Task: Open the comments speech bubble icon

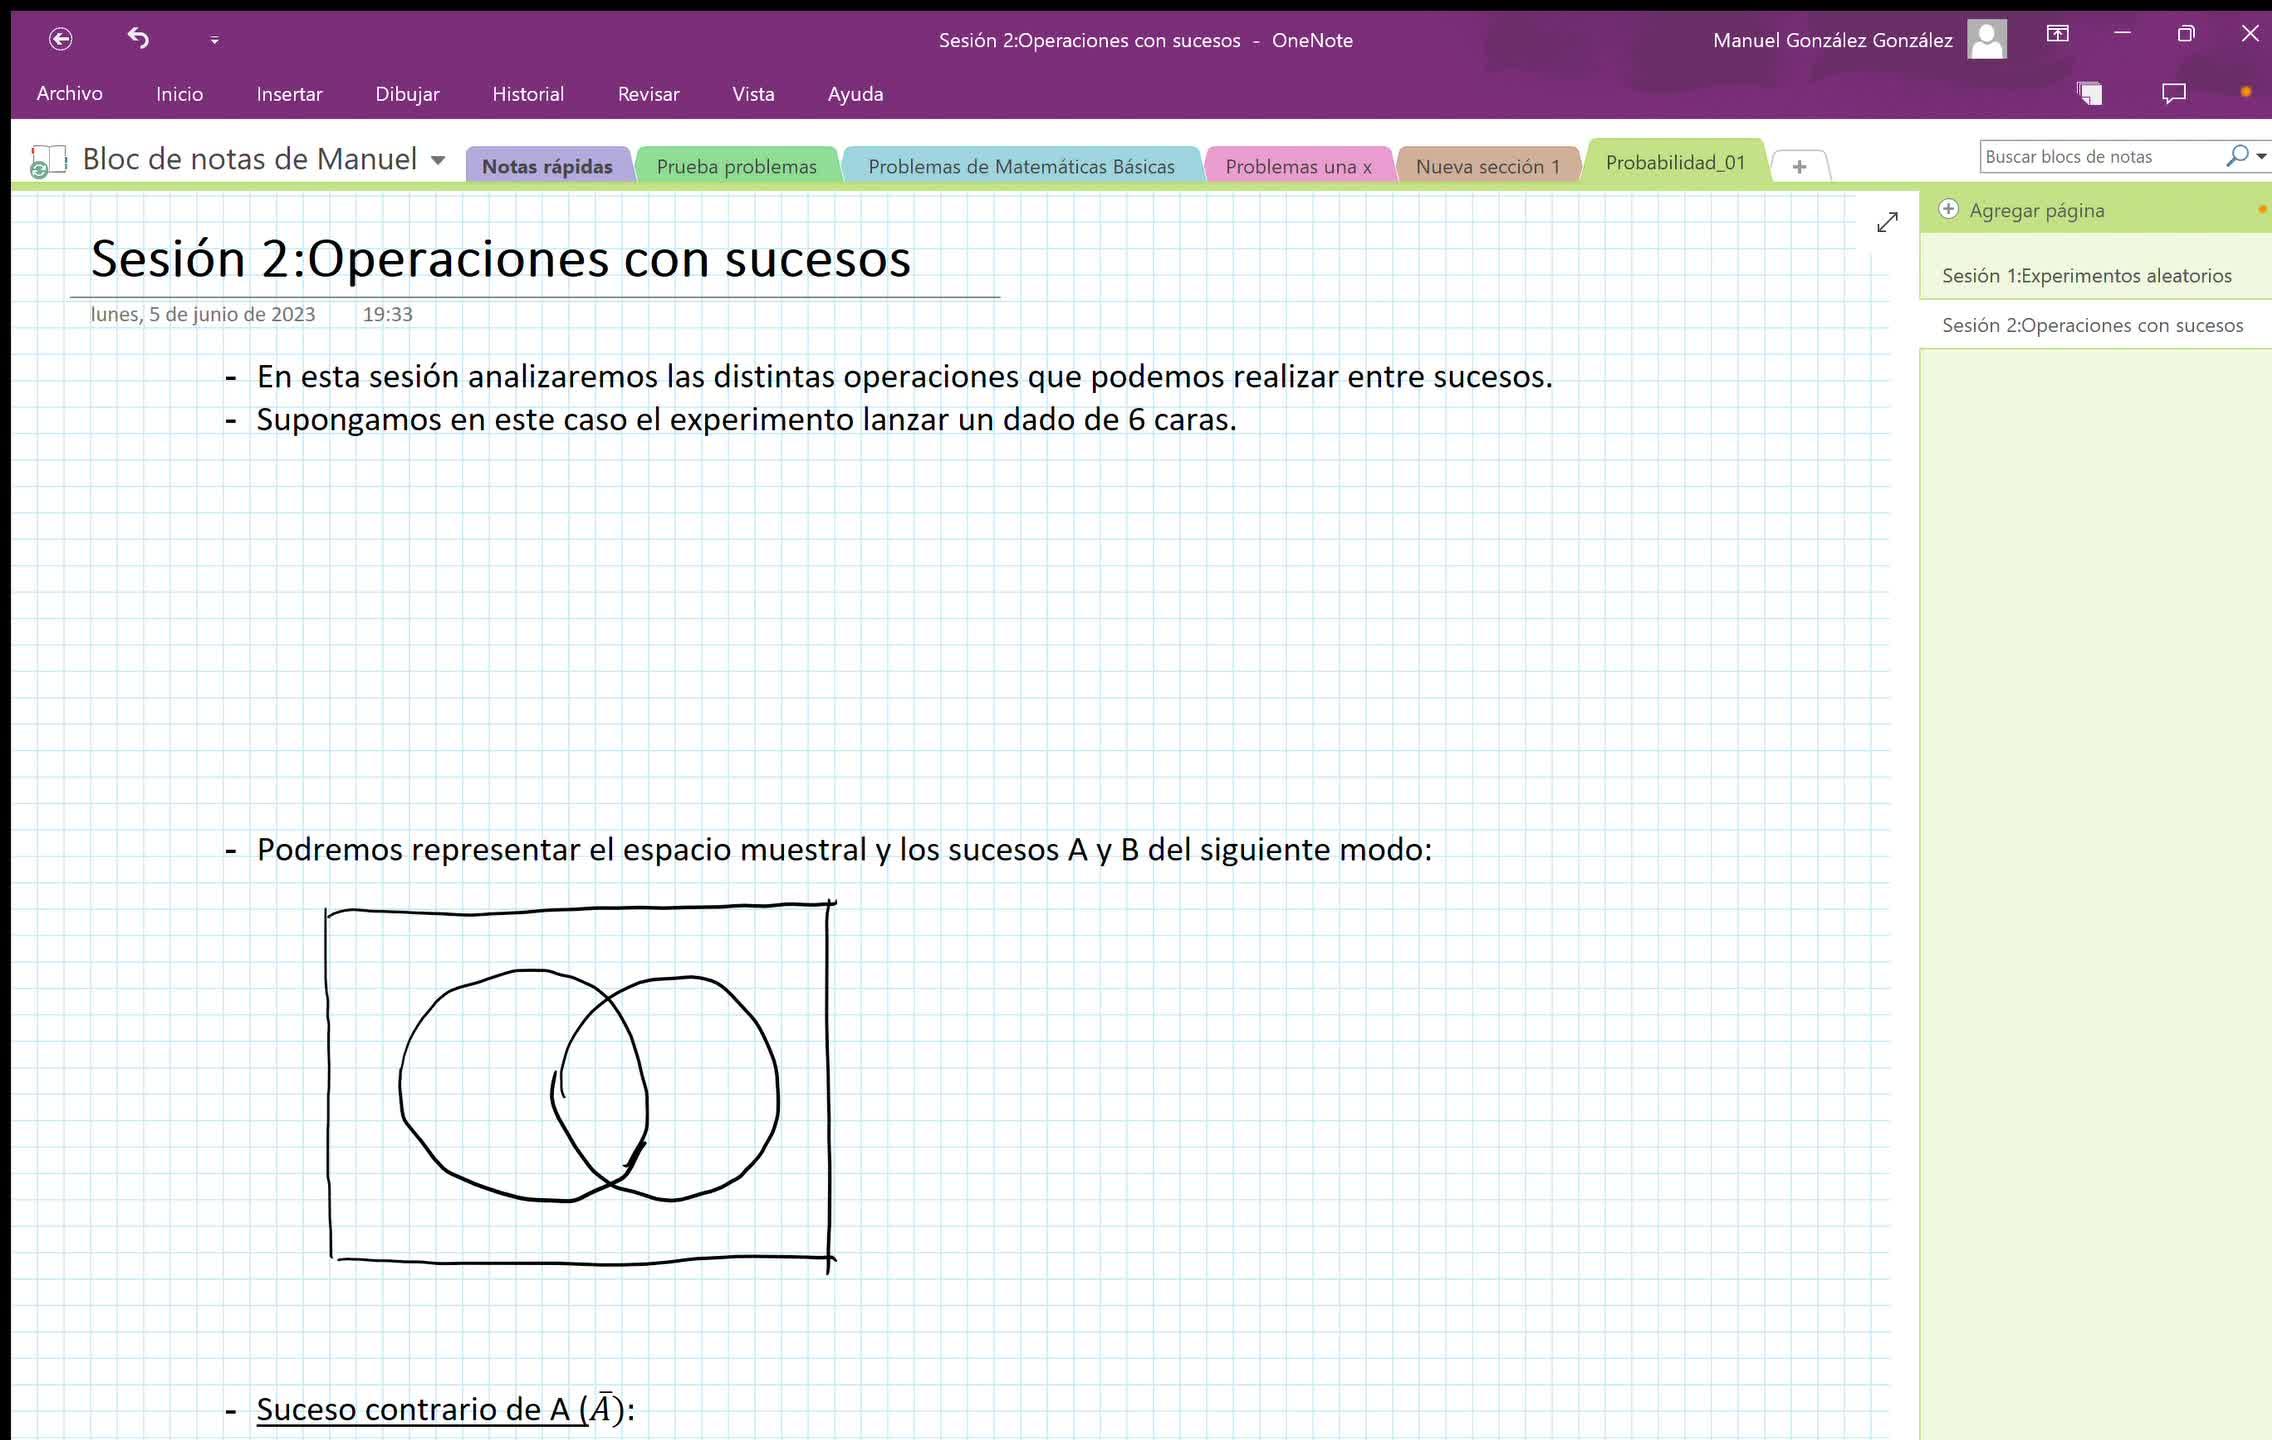Action: 2173,94
